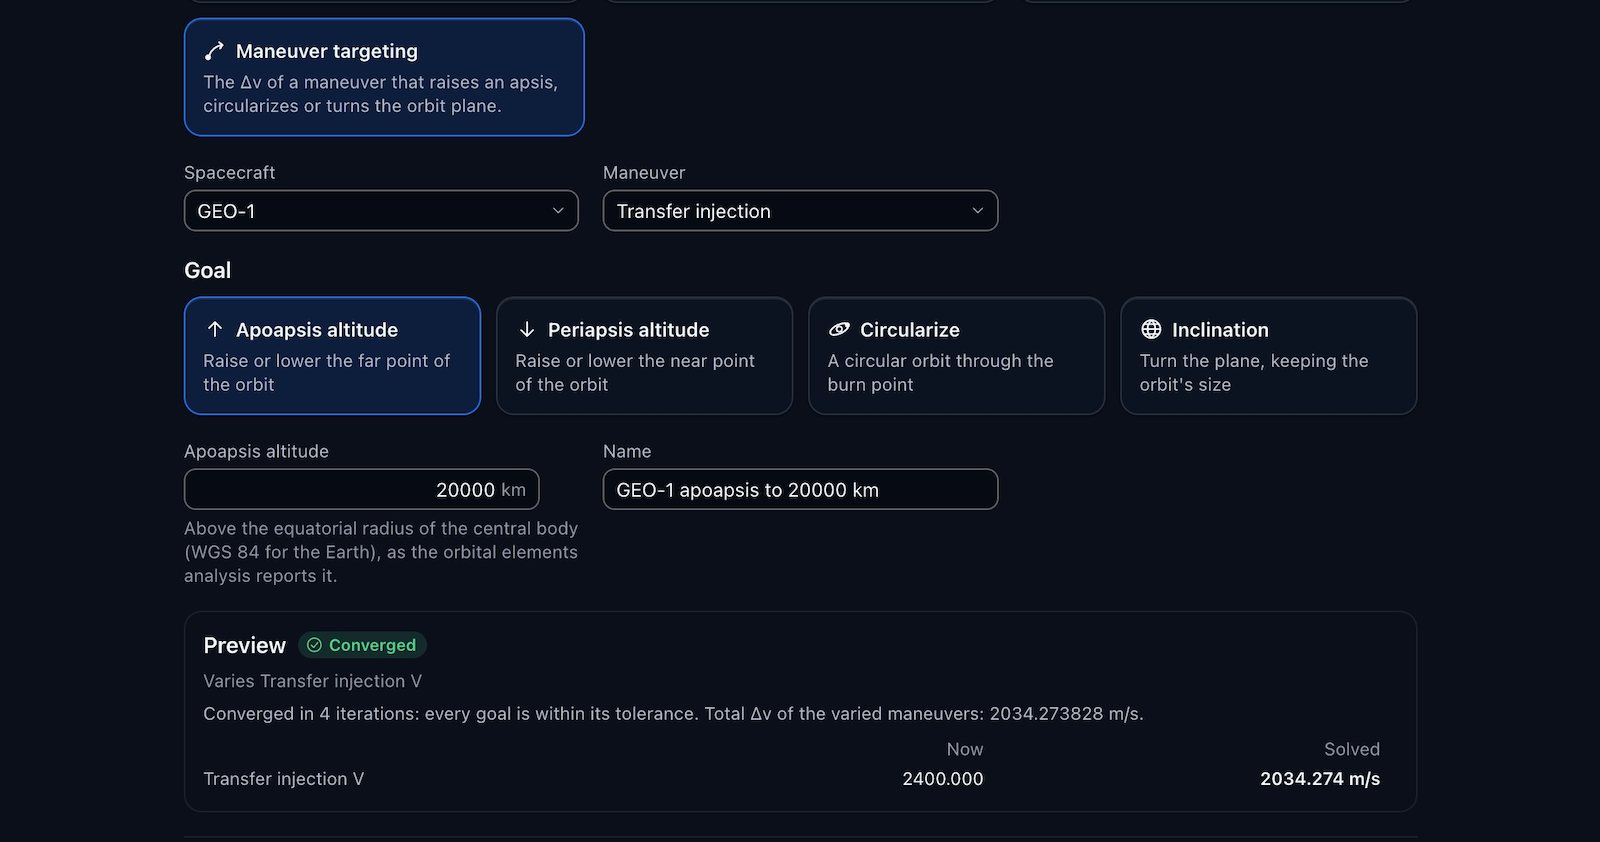Screen dimensions: 1600x842
Task: Select the Periapsis altitude goal card
Action: 644,355
